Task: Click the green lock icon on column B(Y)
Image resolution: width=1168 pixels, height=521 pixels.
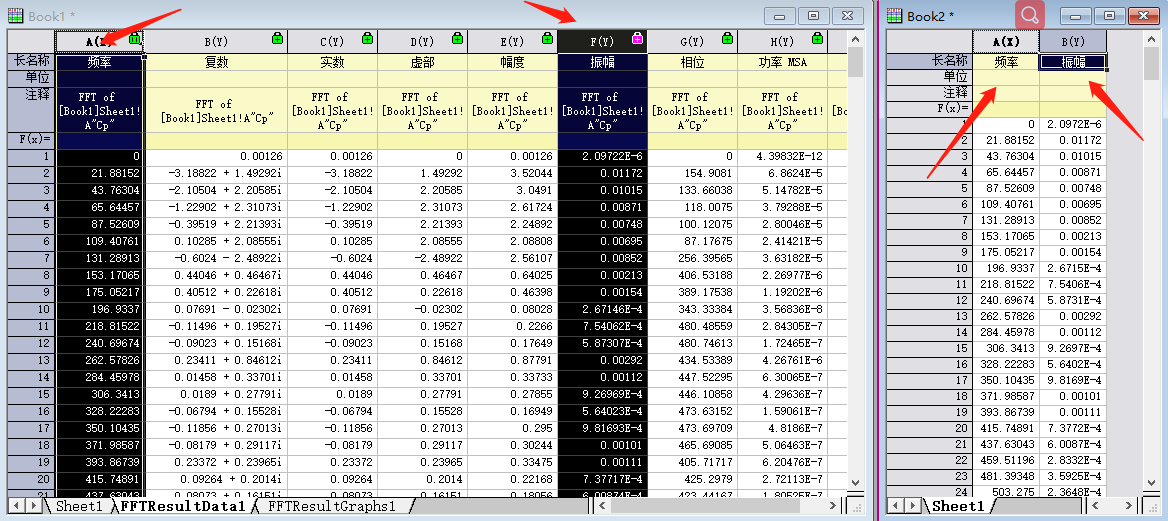Action: (x=277, y=39)
